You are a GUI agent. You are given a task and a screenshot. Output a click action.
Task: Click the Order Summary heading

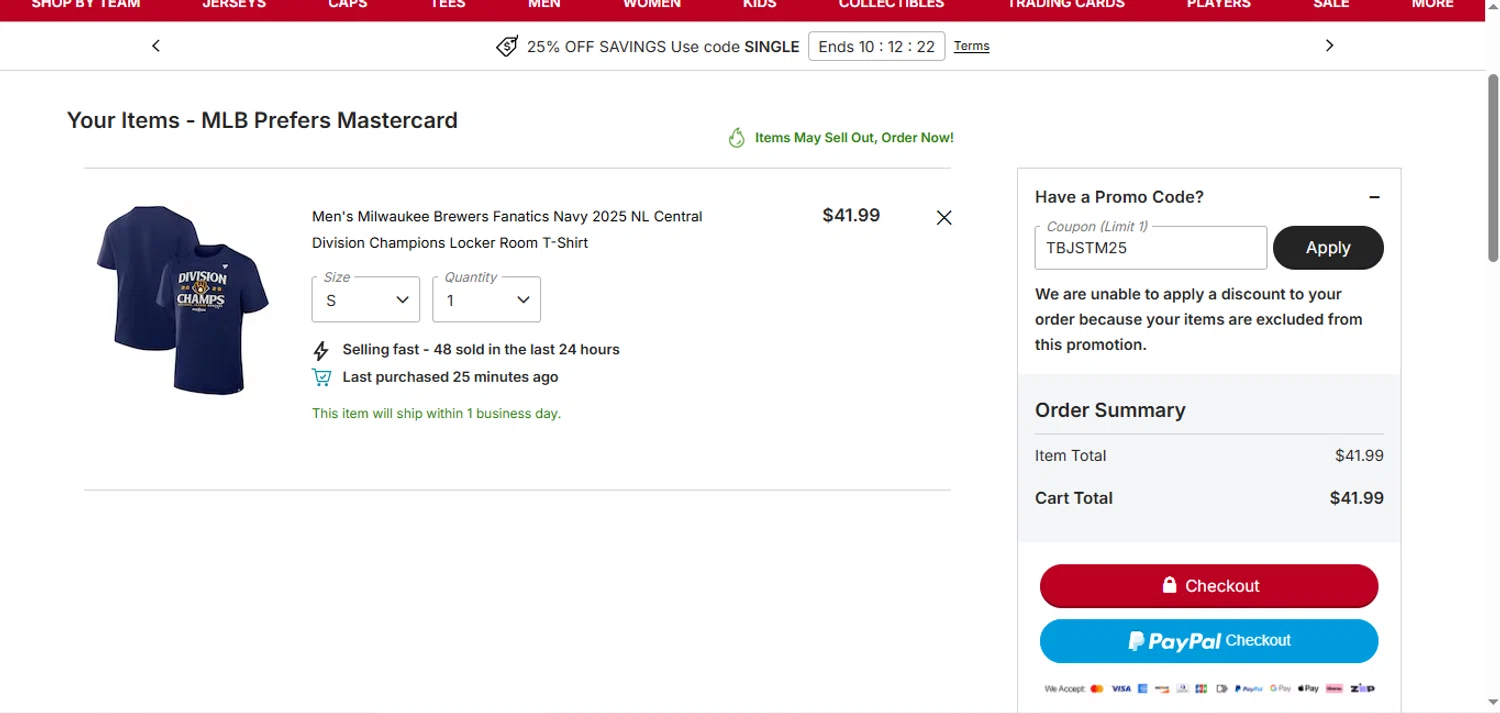1110,410
